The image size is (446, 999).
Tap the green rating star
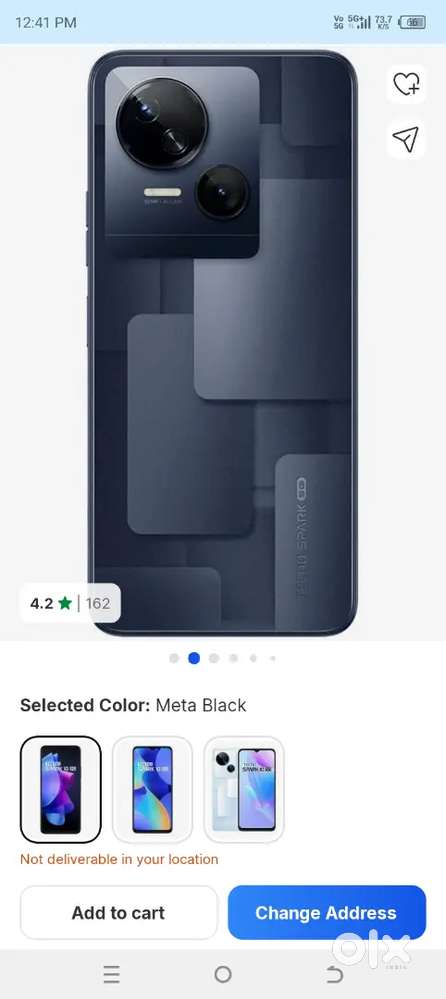tap(65, 603)
